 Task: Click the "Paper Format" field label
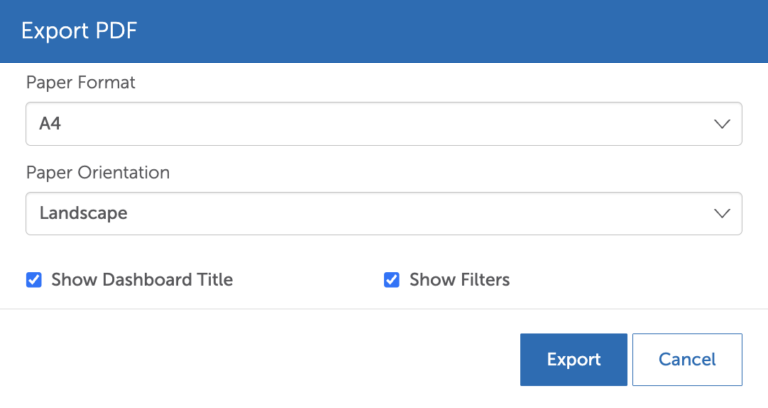[81, 83]
